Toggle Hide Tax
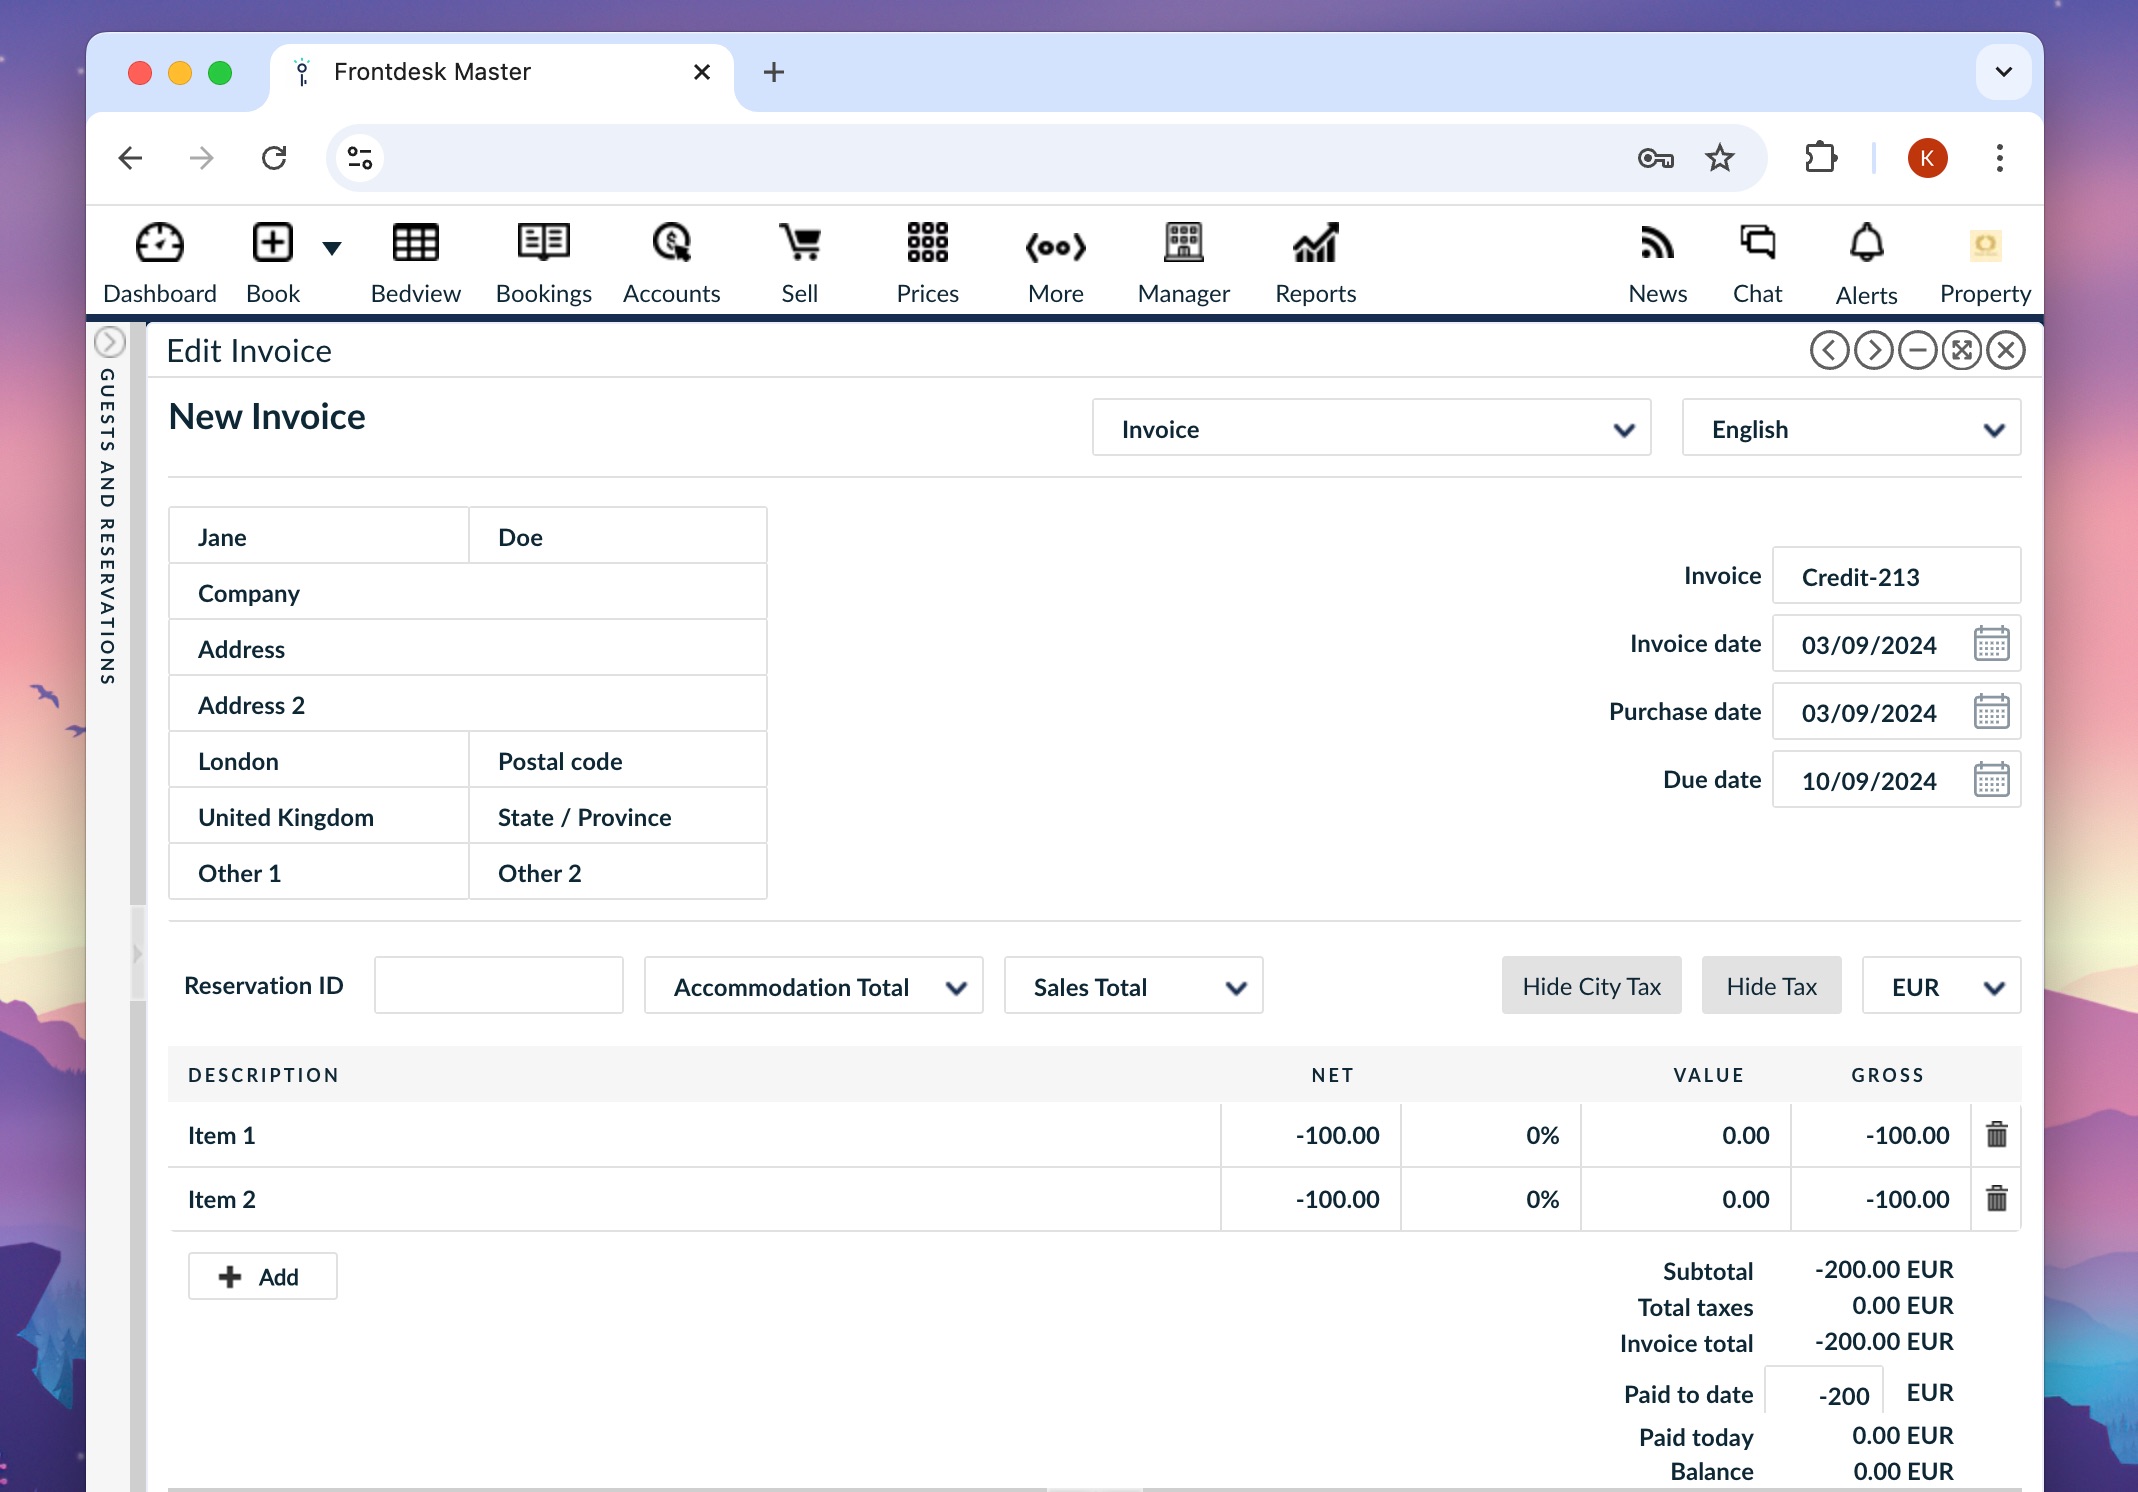Screen dimensions: 2138x1492 (x=1771, y=986)
